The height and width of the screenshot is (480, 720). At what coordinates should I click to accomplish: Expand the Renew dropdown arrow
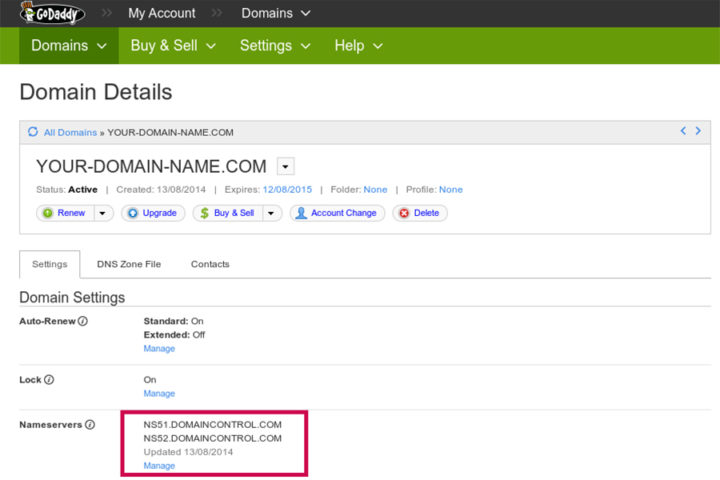[x=103, y=213]
